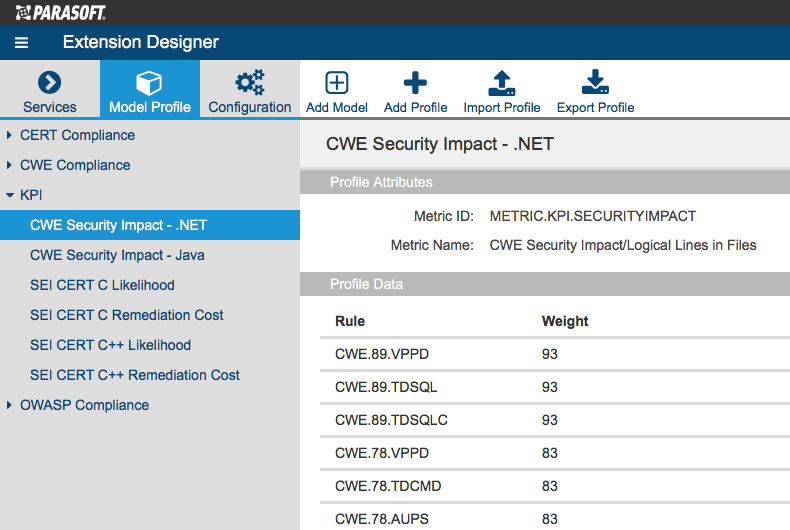Viewport: 790px width, 530px height.
Task: Click the Parasoft logo
Action: (x=60, y=13)
